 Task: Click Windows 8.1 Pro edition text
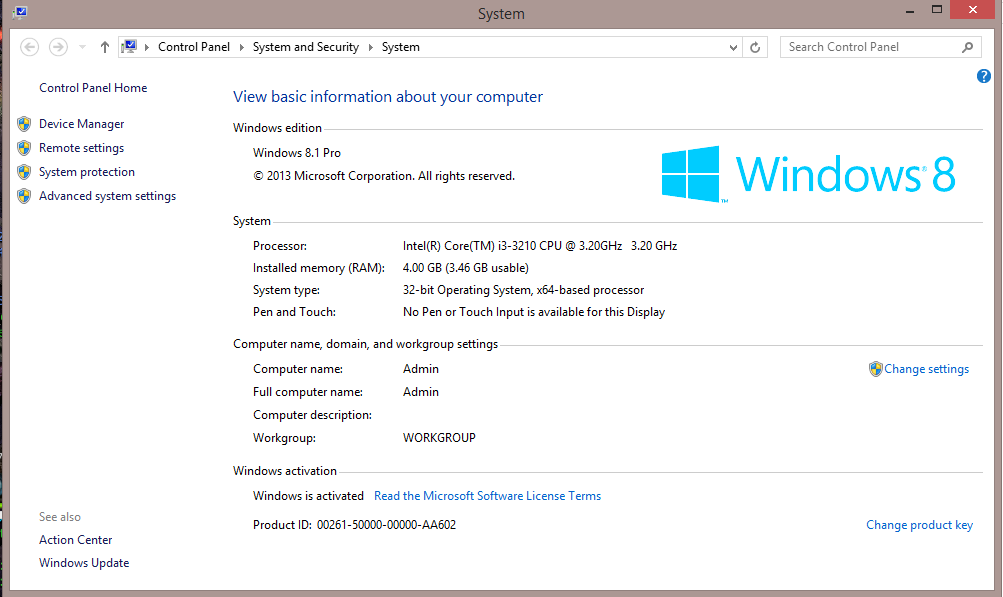pyautogui.click(x=297, y=153)
